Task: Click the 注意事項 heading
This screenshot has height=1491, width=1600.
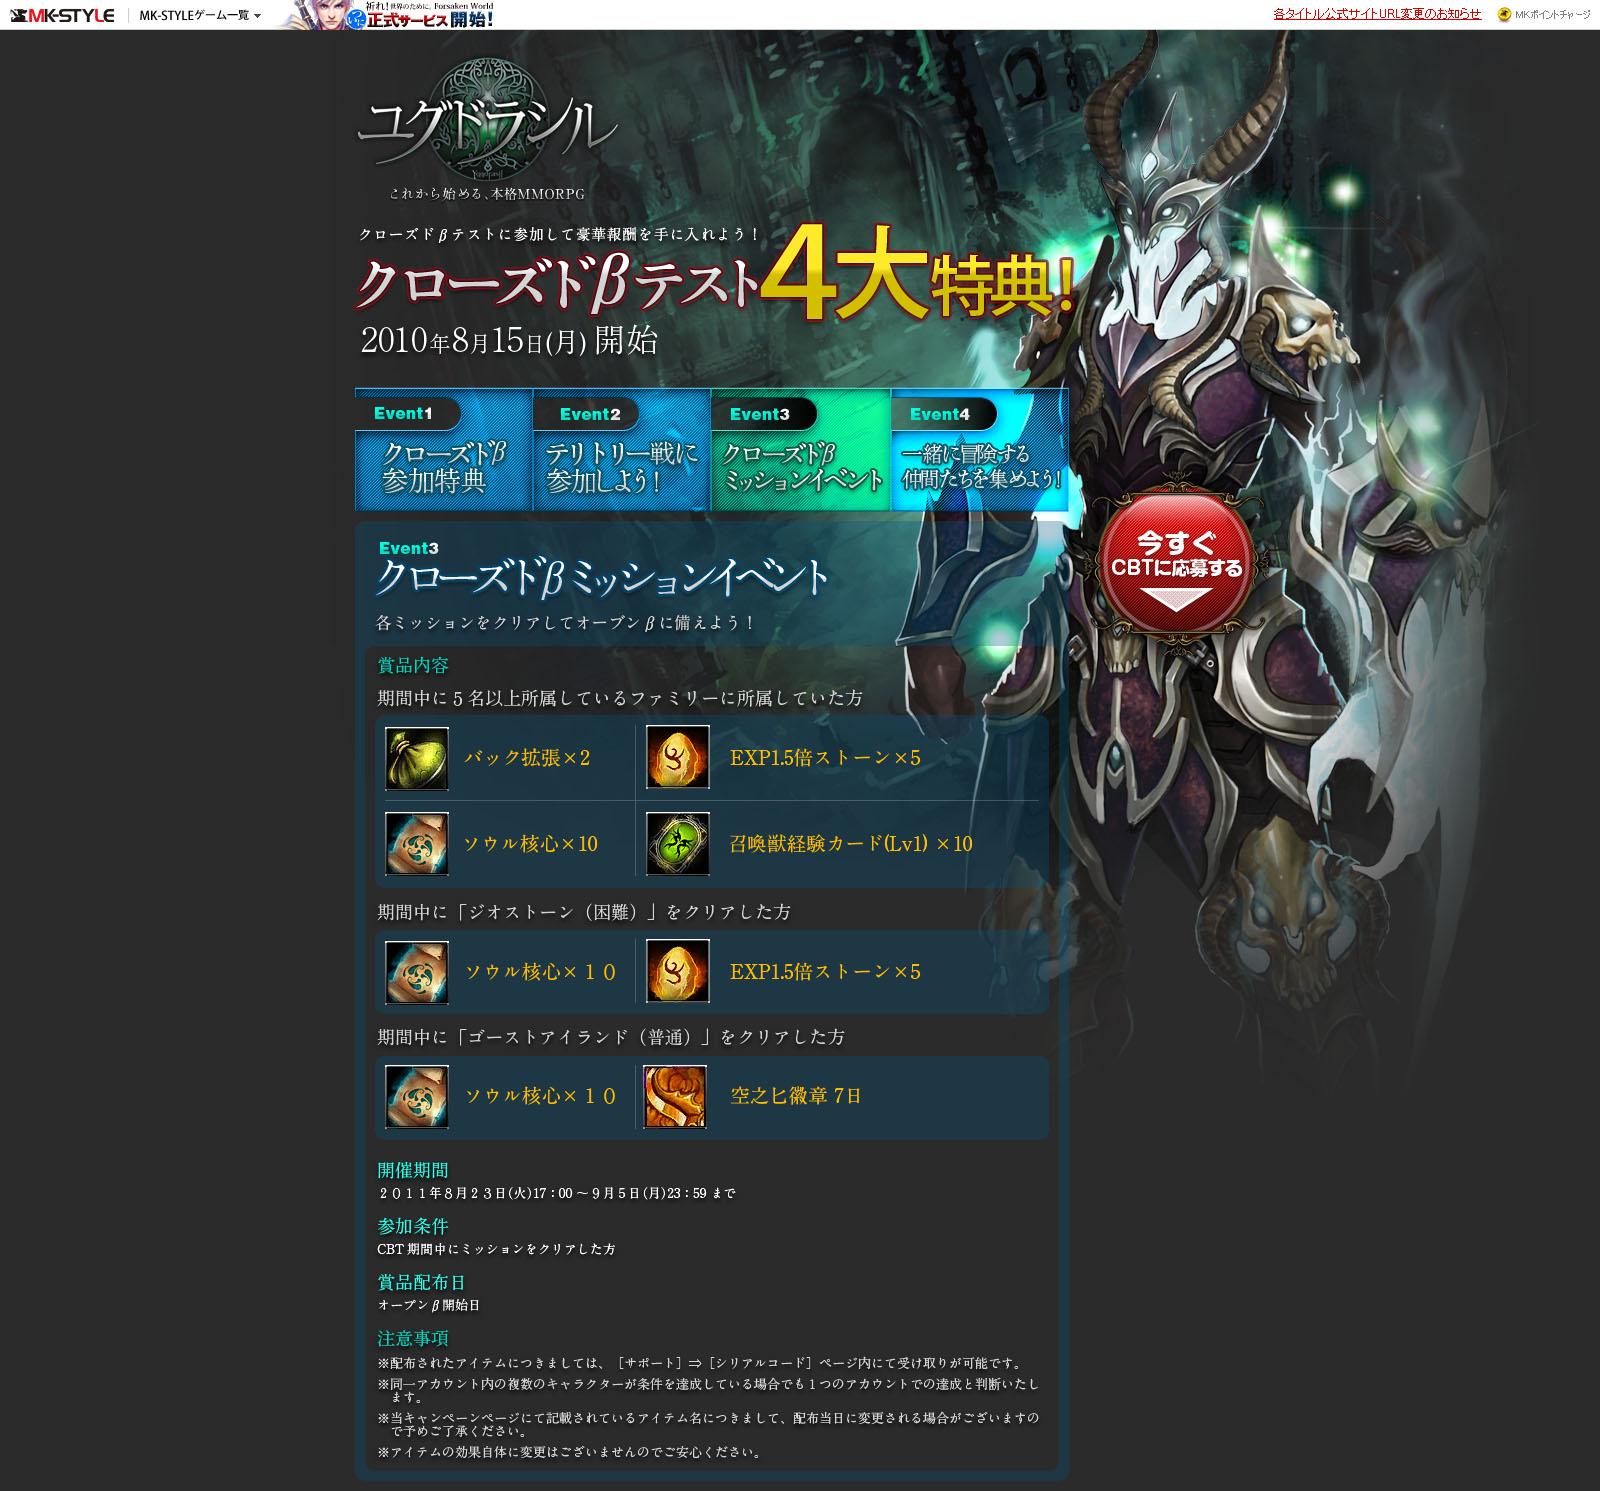Action: coord(413,1338)
